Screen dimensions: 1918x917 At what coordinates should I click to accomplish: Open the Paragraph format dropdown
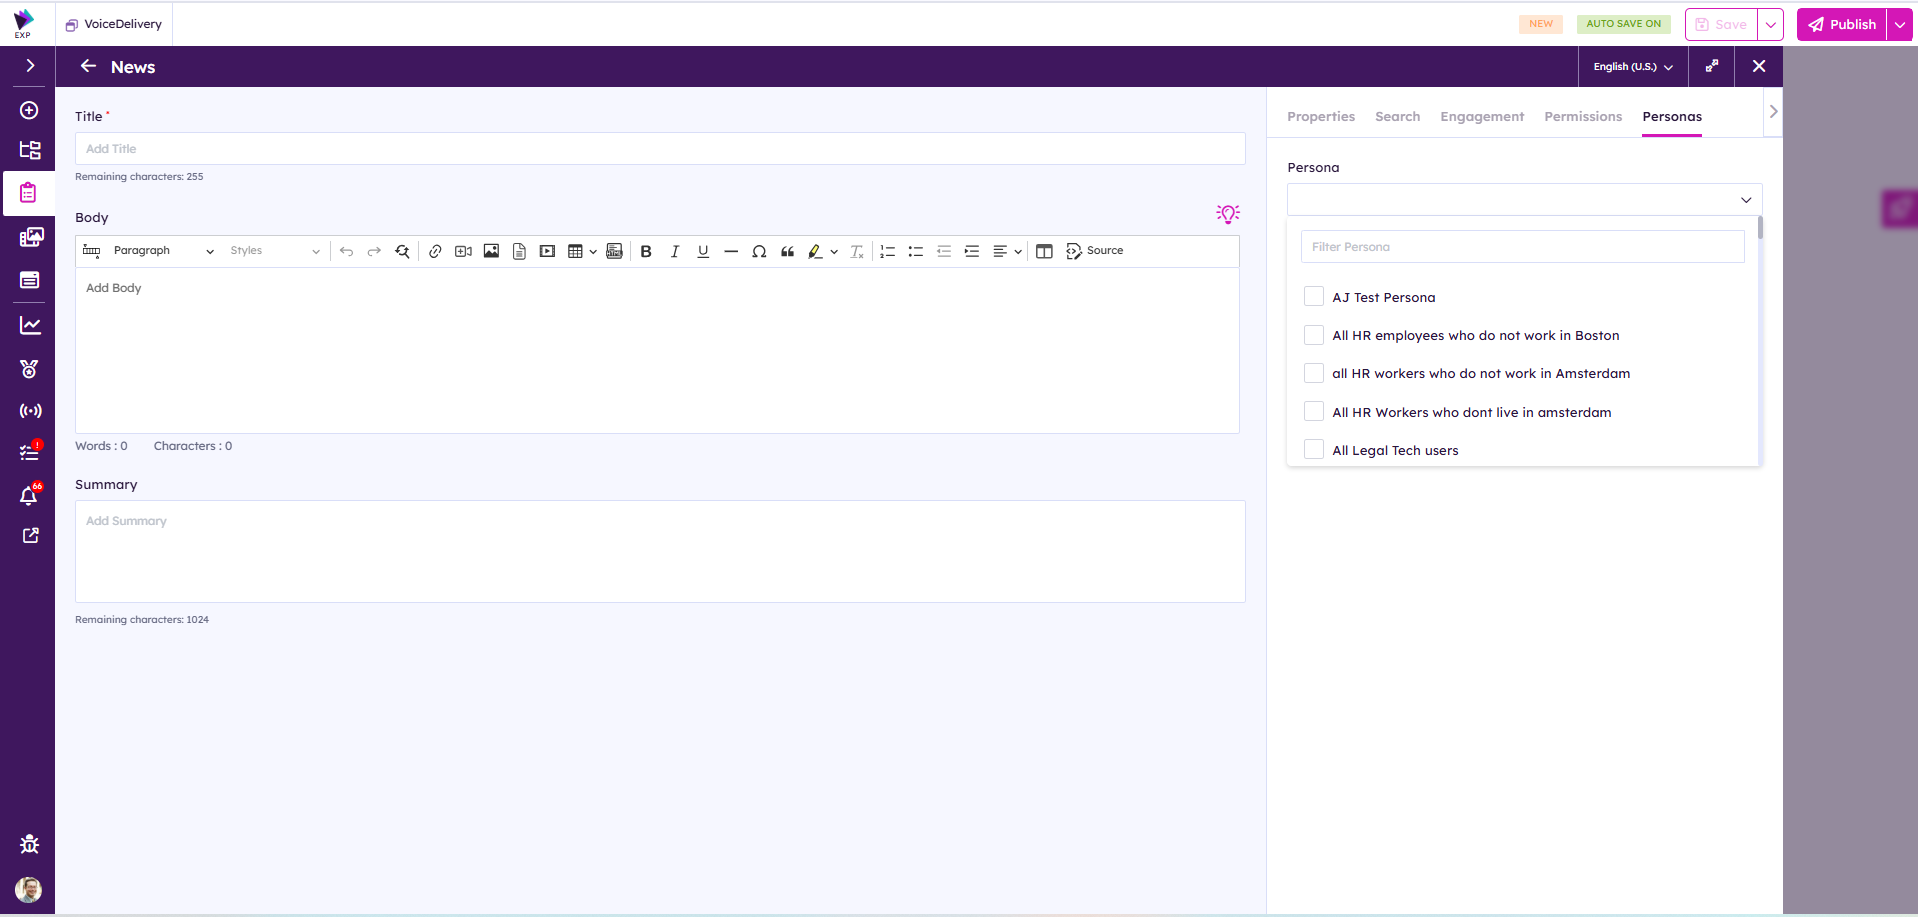(x=162, y=251)
